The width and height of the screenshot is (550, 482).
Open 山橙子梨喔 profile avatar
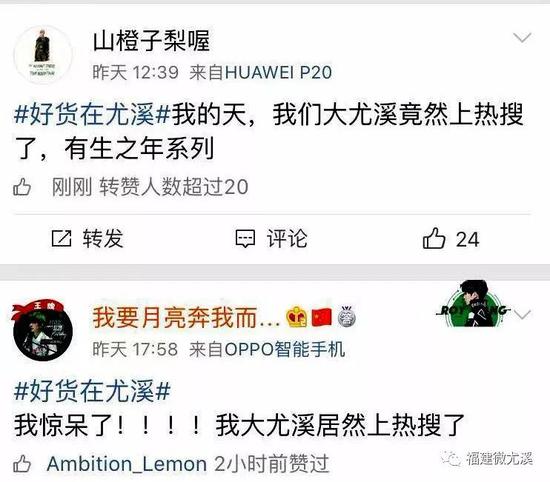click(42, 54)
